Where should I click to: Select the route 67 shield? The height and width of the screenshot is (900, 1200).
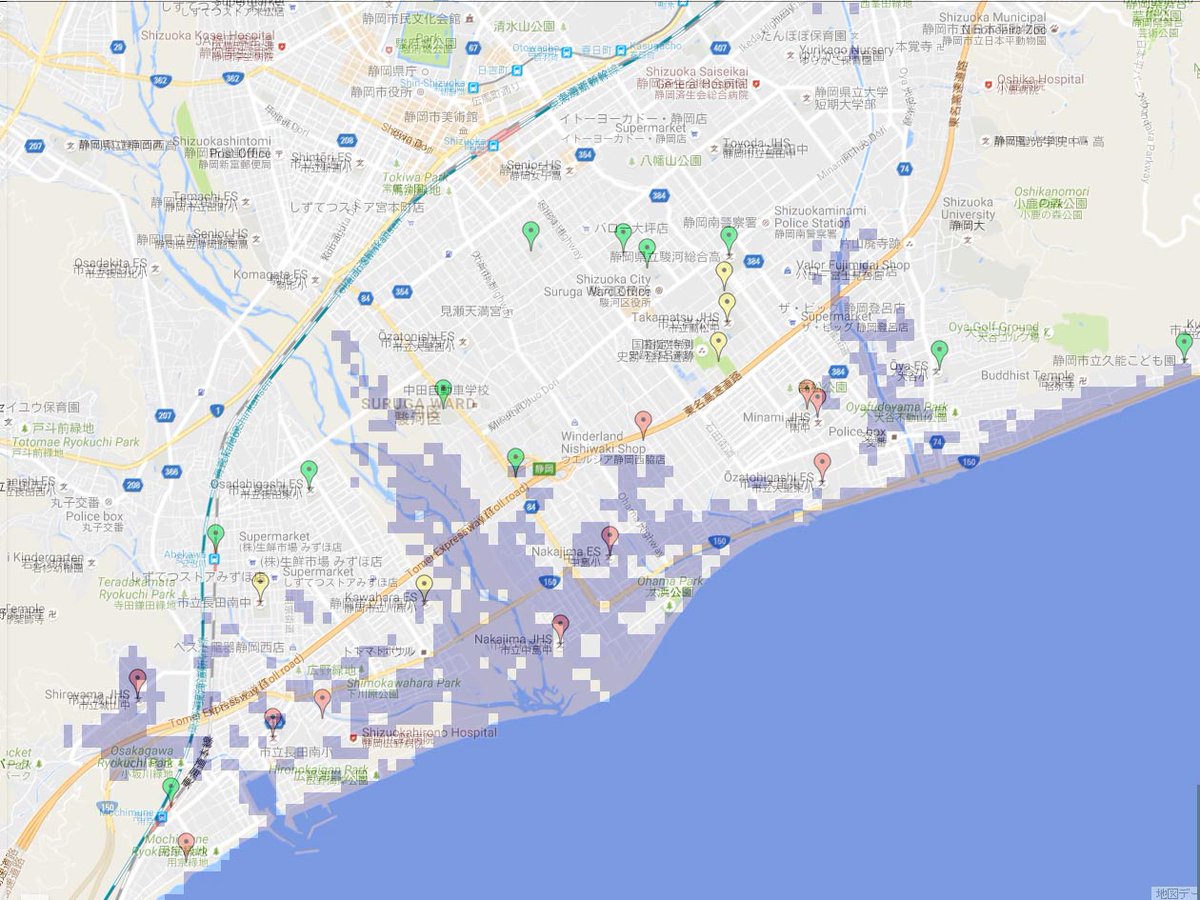[473, 46]
